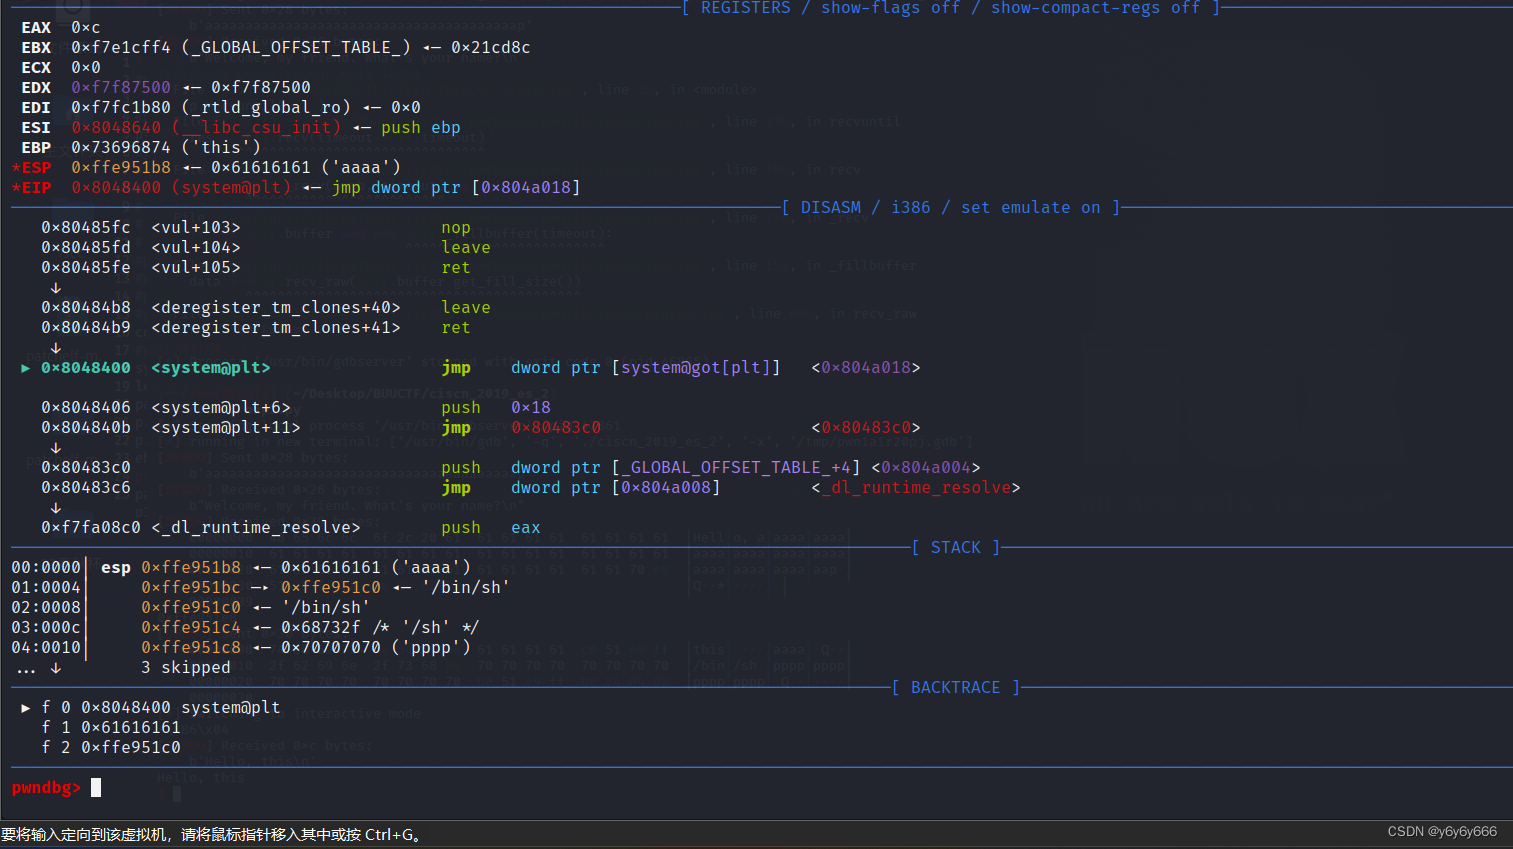Click system@plt+6 push 0x18 line
1513x849 pixels.
[x=296, y=408]
